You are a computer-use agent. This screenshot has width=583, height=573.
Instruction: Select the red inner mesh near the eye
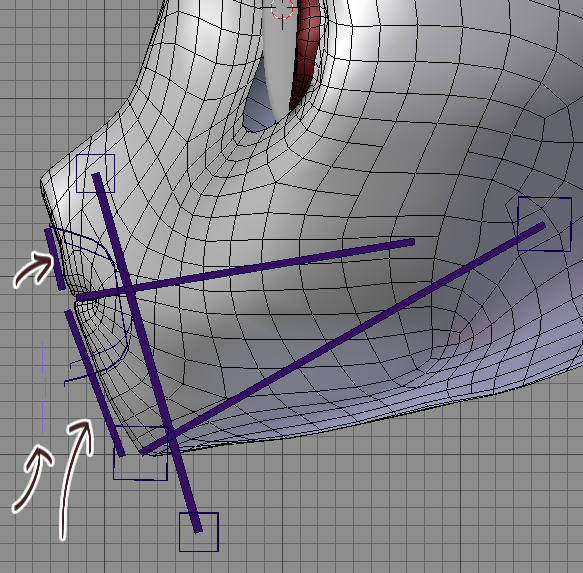pos(306,52)
